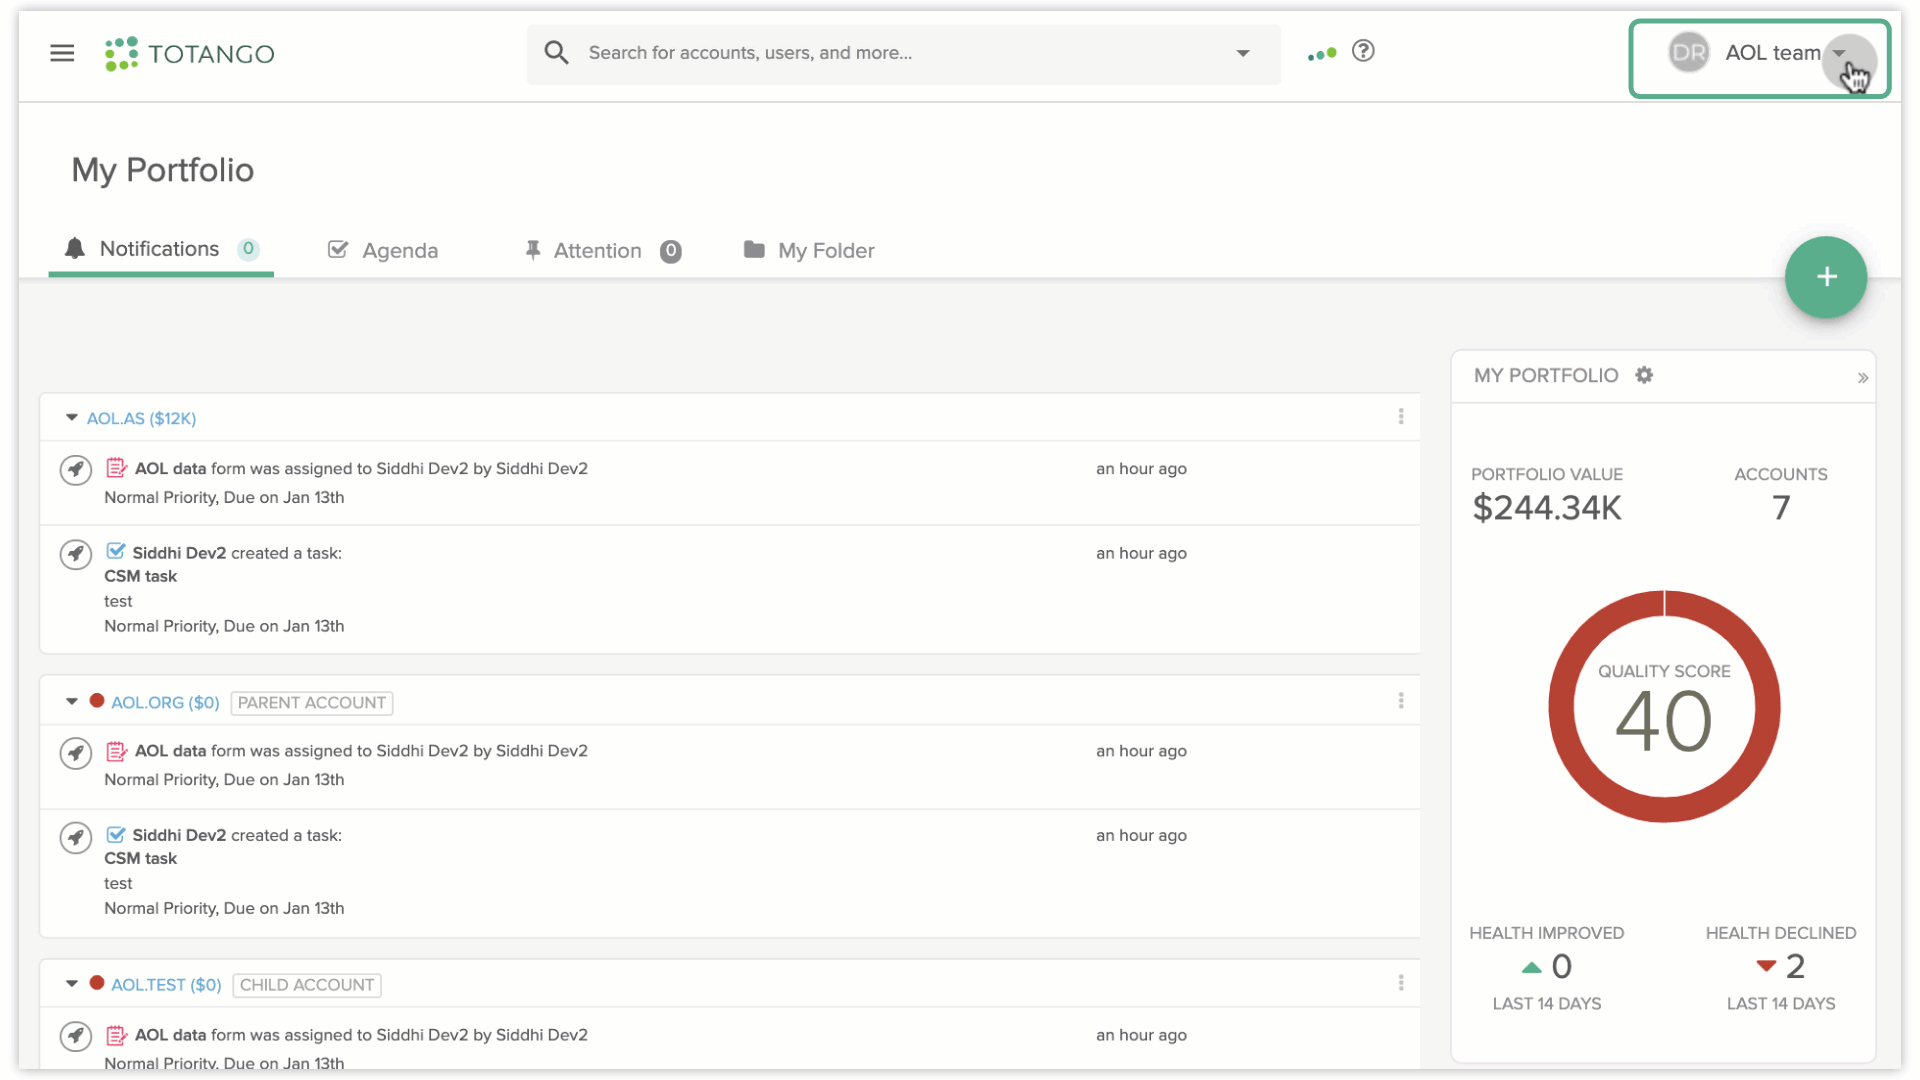Click rocket icon on AOL.ORG data form row
This screenshot has height=1080, width=1920.
[76, 753]
